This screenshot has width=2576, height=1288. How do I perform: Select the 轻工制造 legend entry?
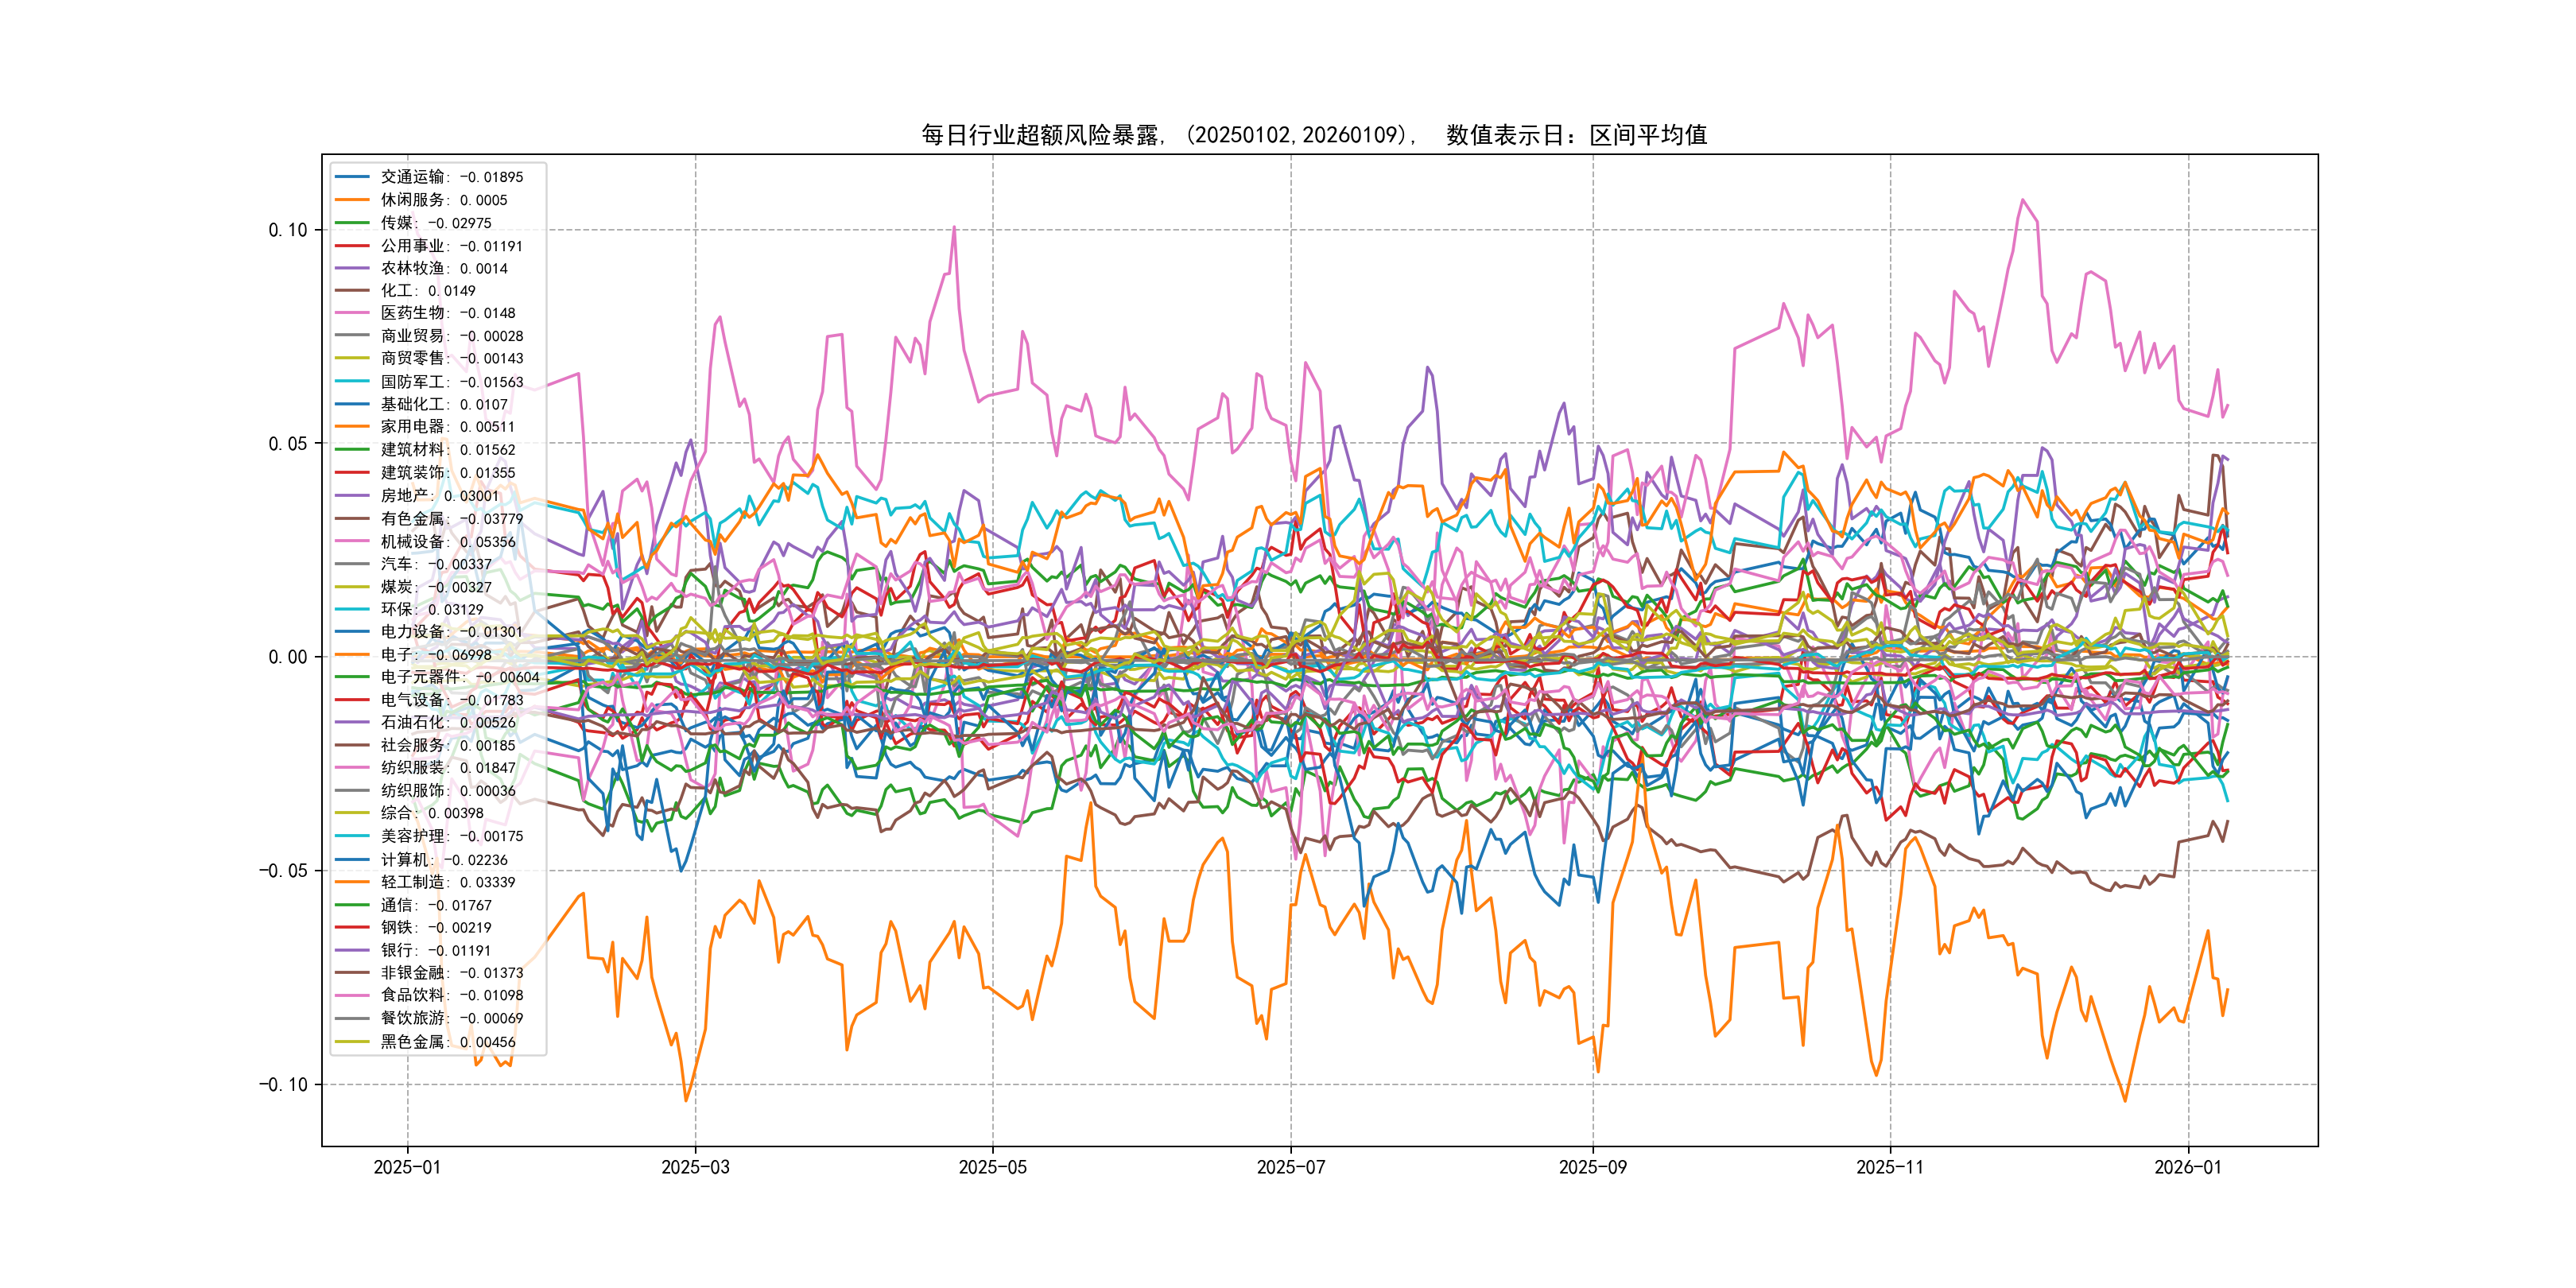447,882
